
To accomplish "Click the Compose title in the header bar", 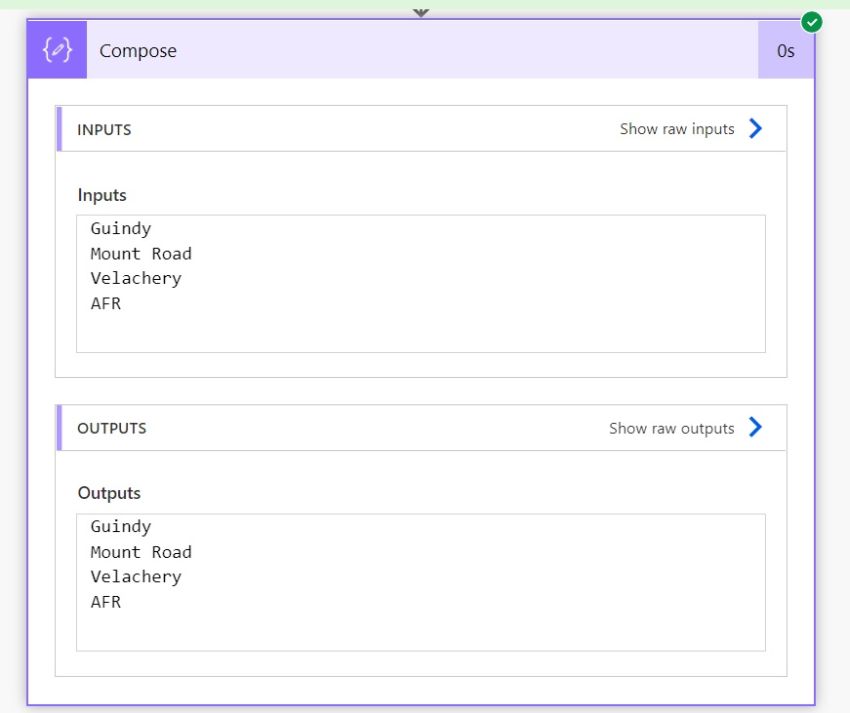I will pyautogui.click(x=140, y=50).
